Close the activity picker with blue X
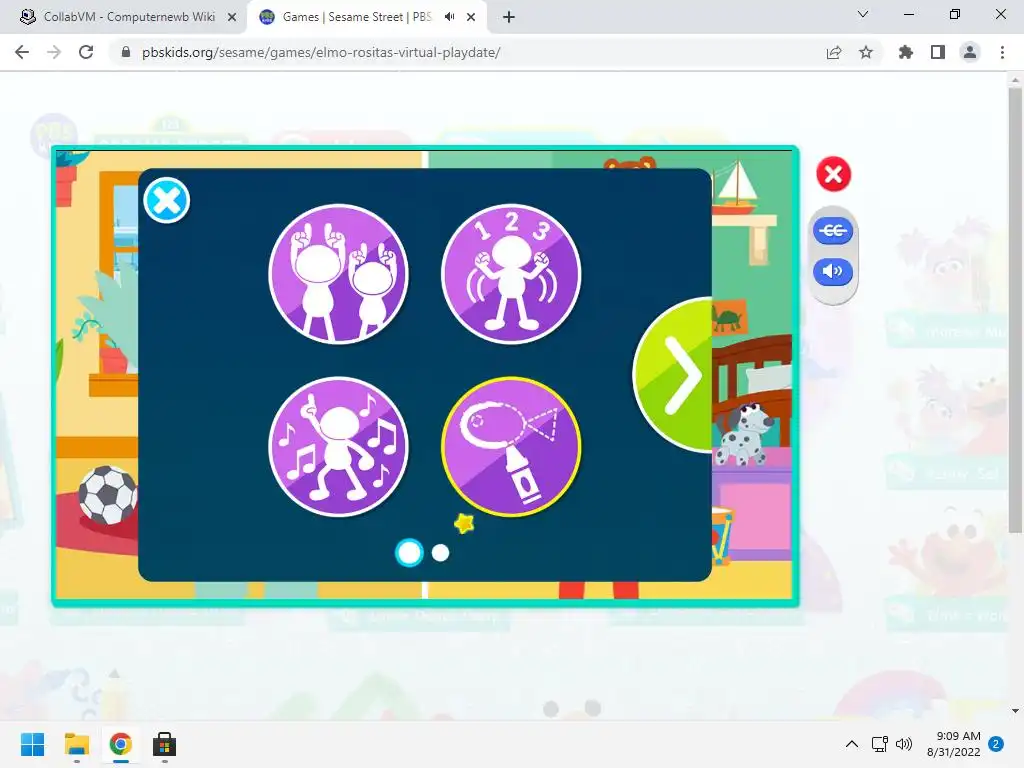 pos(167,200)
